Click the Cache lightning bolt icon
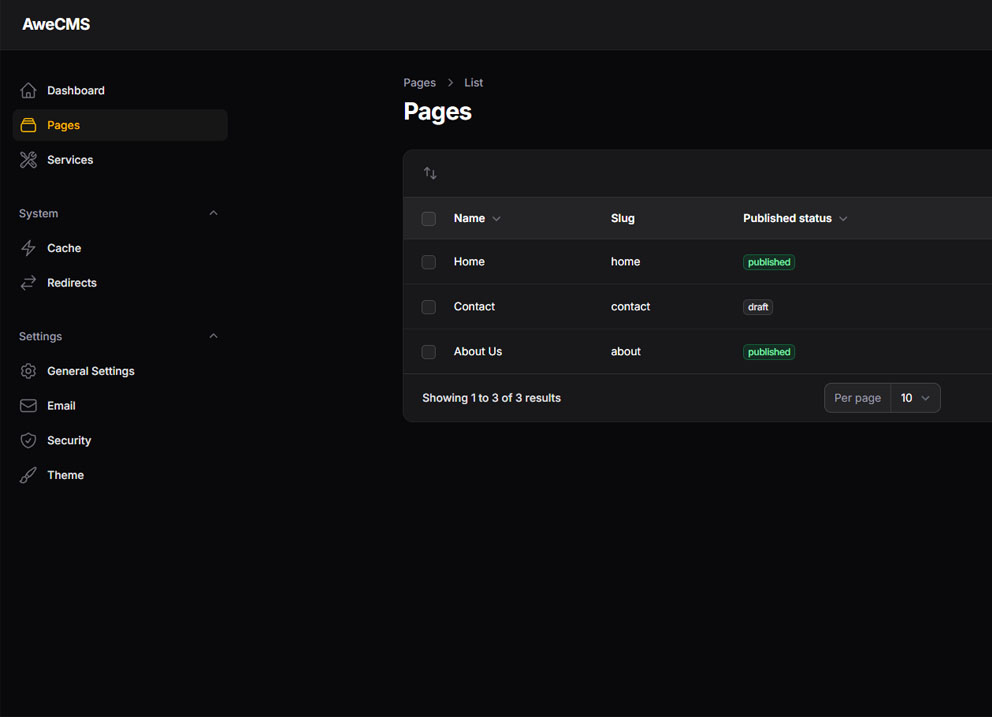Viewport: 992px width, 717px height. 28,248
